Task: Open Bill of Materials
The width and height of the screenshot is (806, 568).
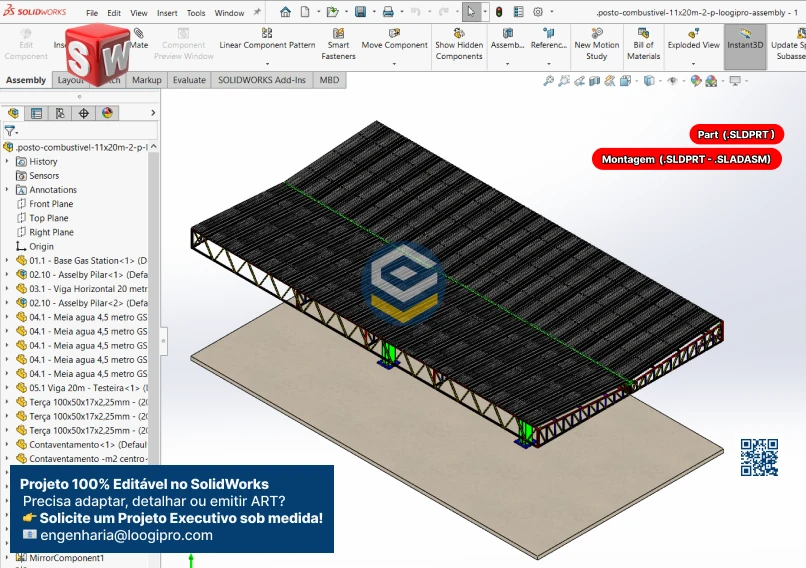Action: pyautogui.click(x=643, y=45)
